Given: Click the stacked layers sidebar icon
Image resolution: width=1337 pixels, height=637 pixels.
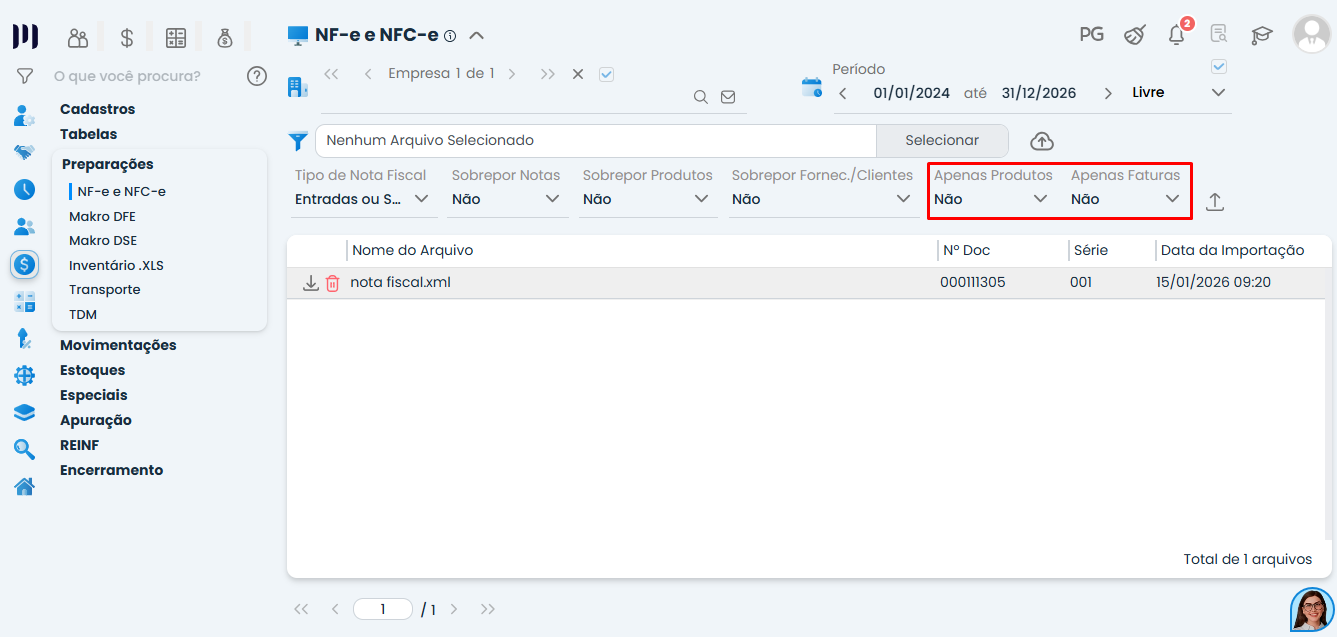Looking at the screenshot, I should tap(25, 413).
